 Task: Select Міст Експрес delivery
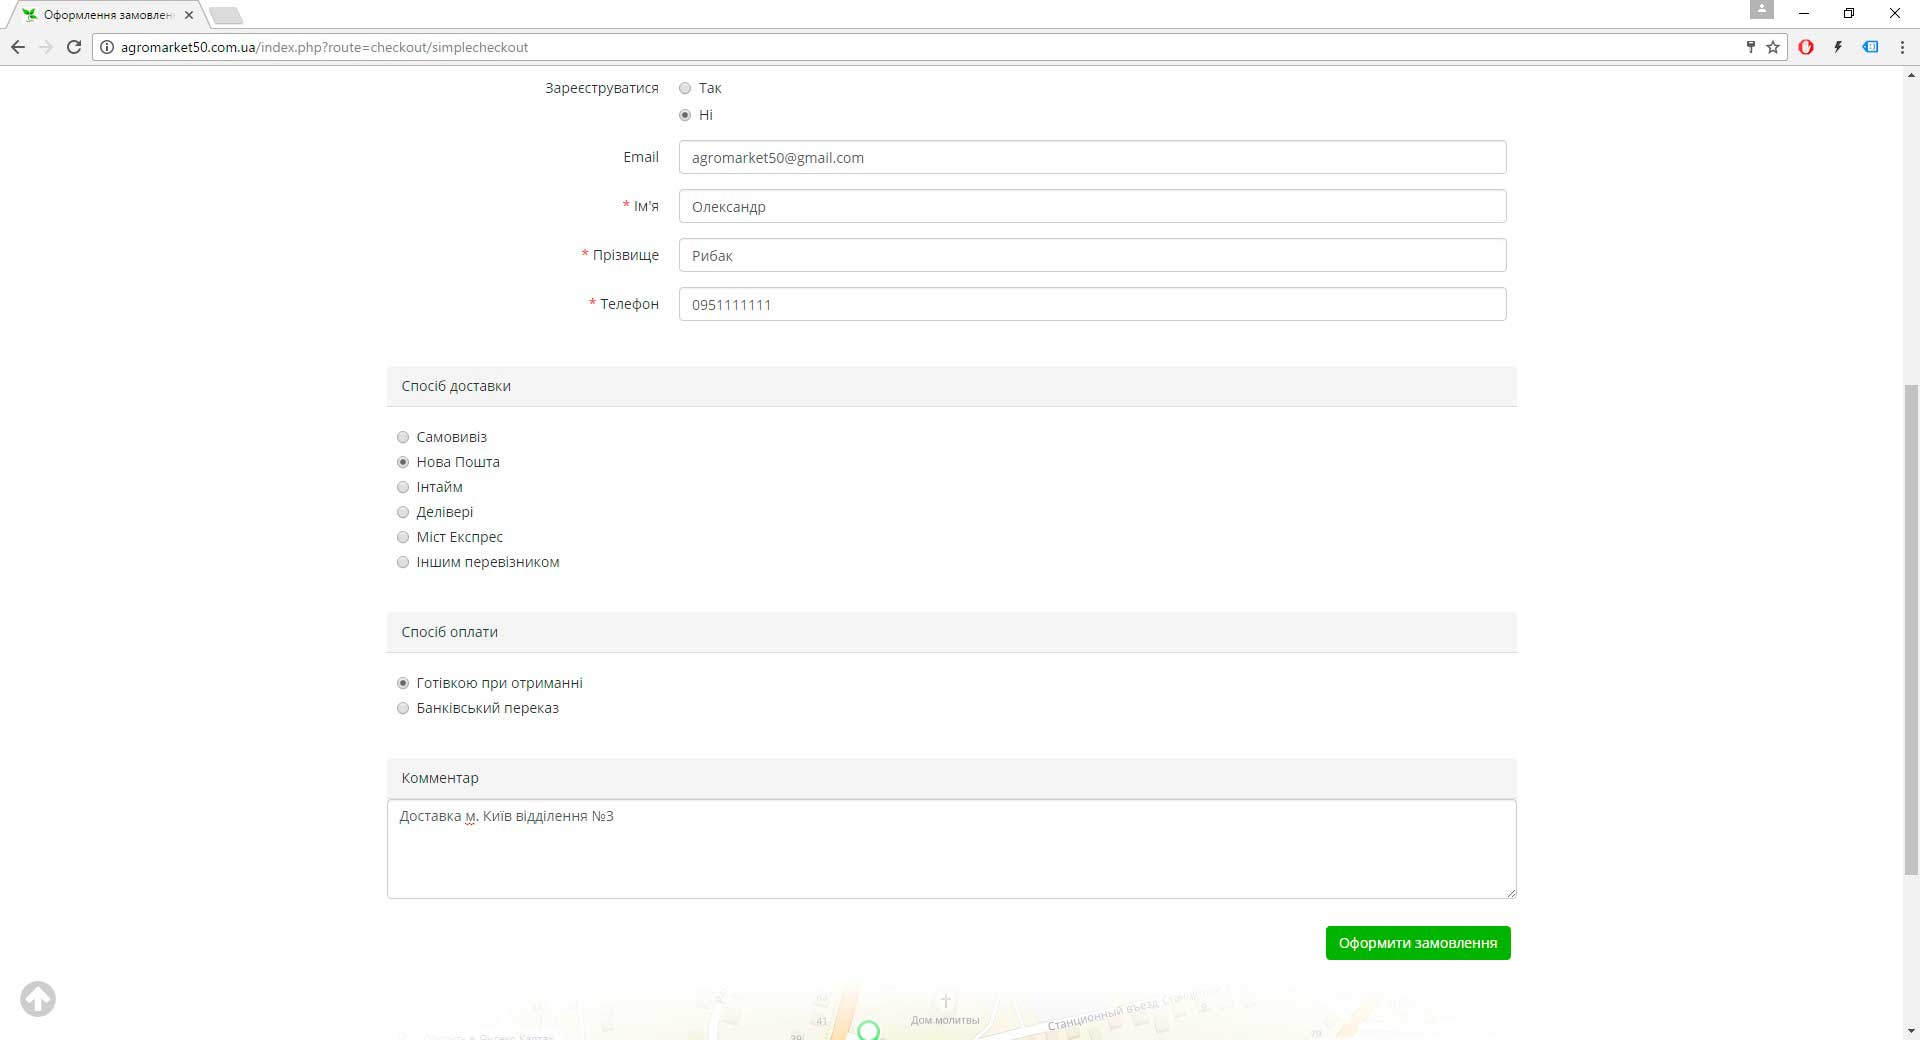point(403,537)
